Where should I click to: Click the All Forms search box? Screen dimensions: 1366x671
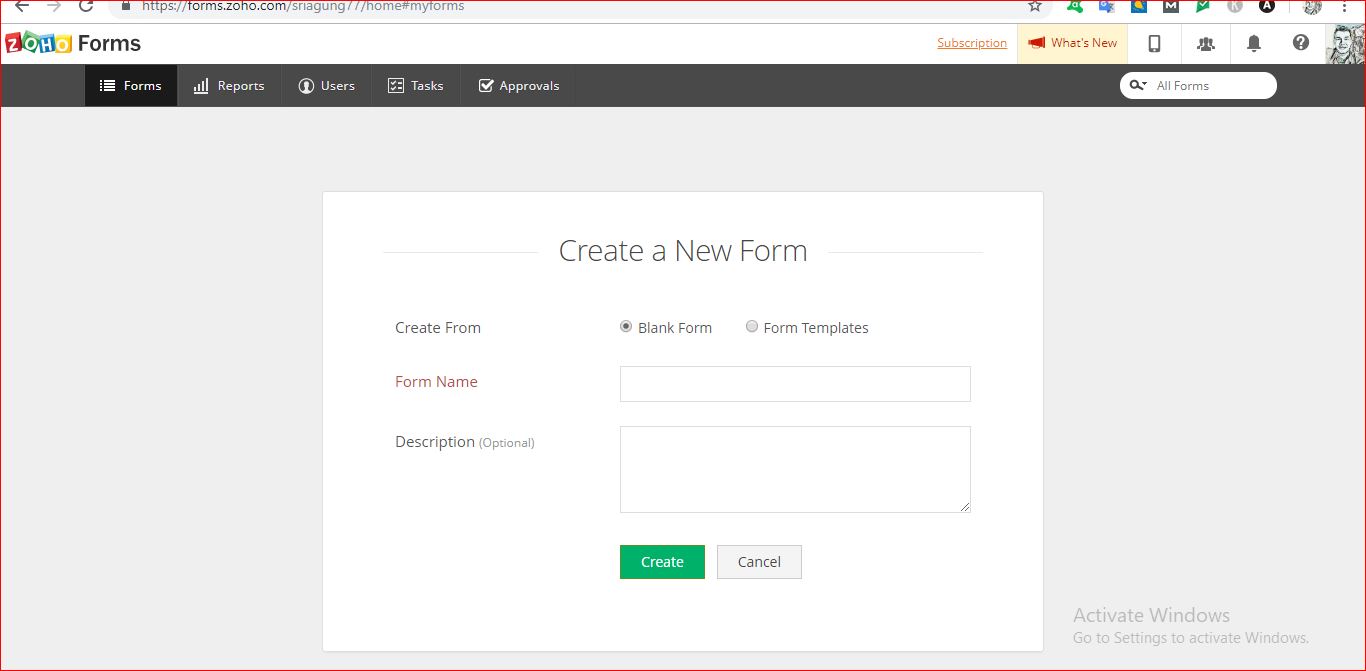(x=1198, y=86)
